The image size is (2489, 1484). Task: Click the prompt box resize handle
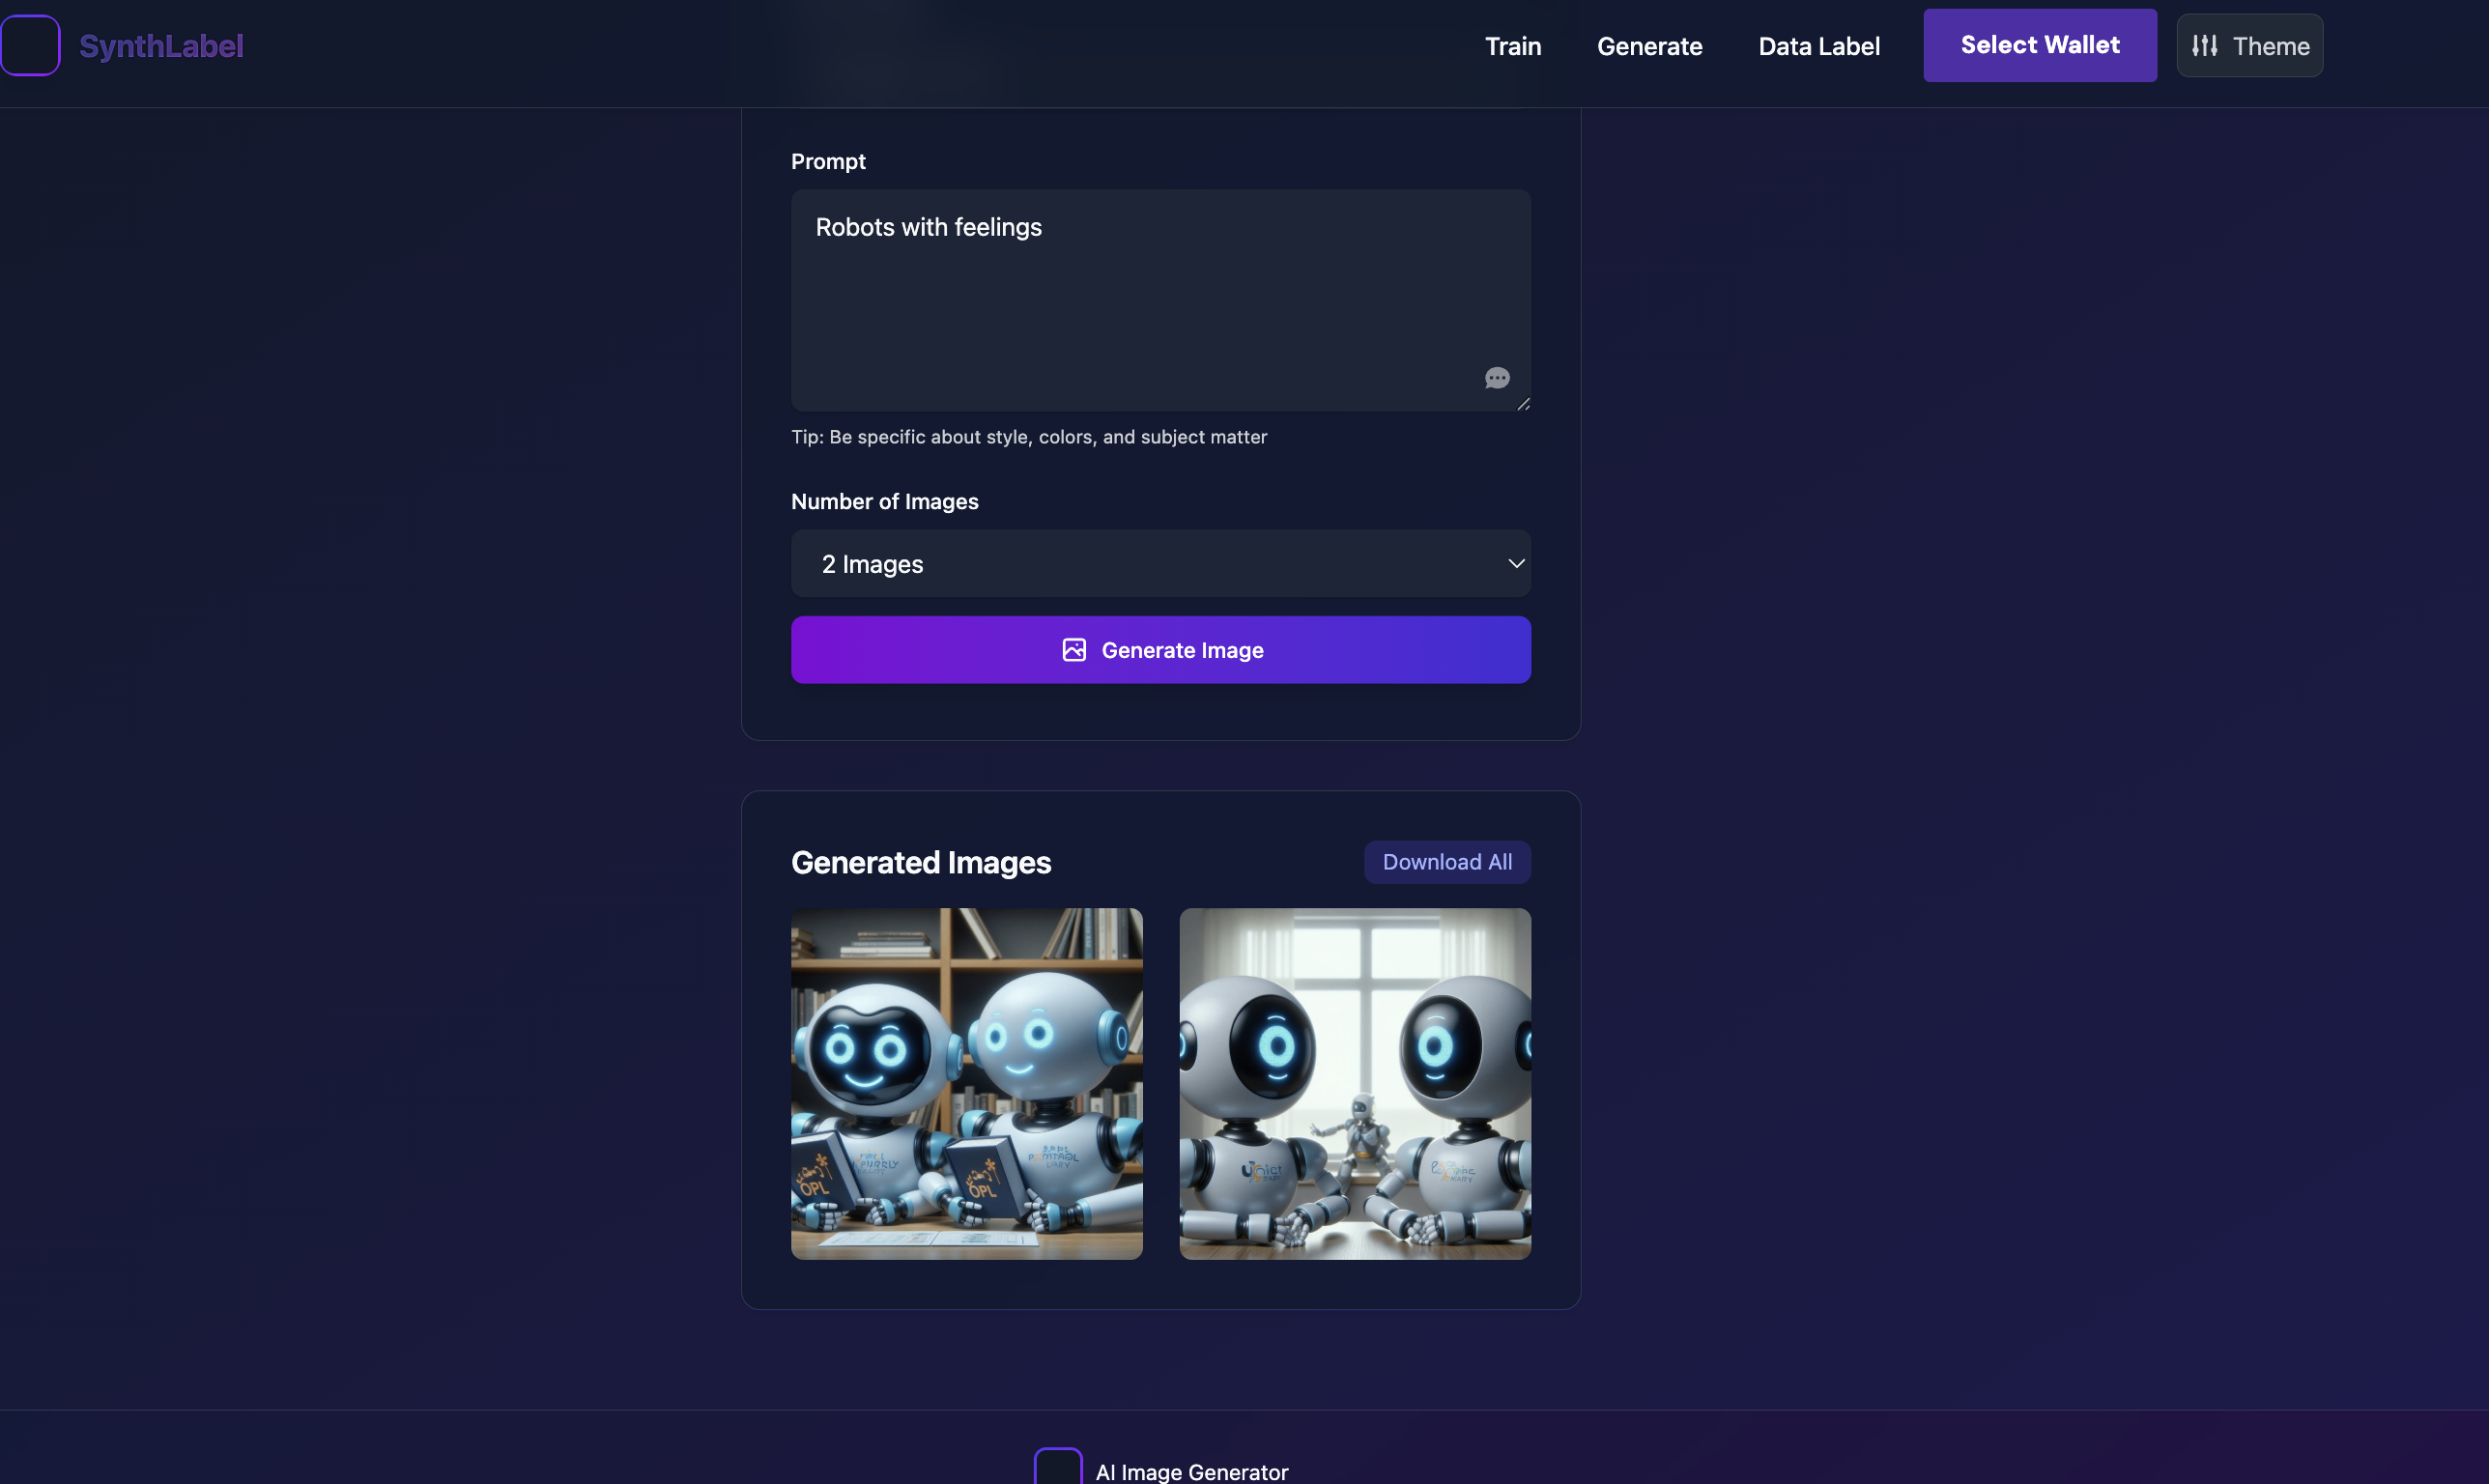pos(1523,404)
